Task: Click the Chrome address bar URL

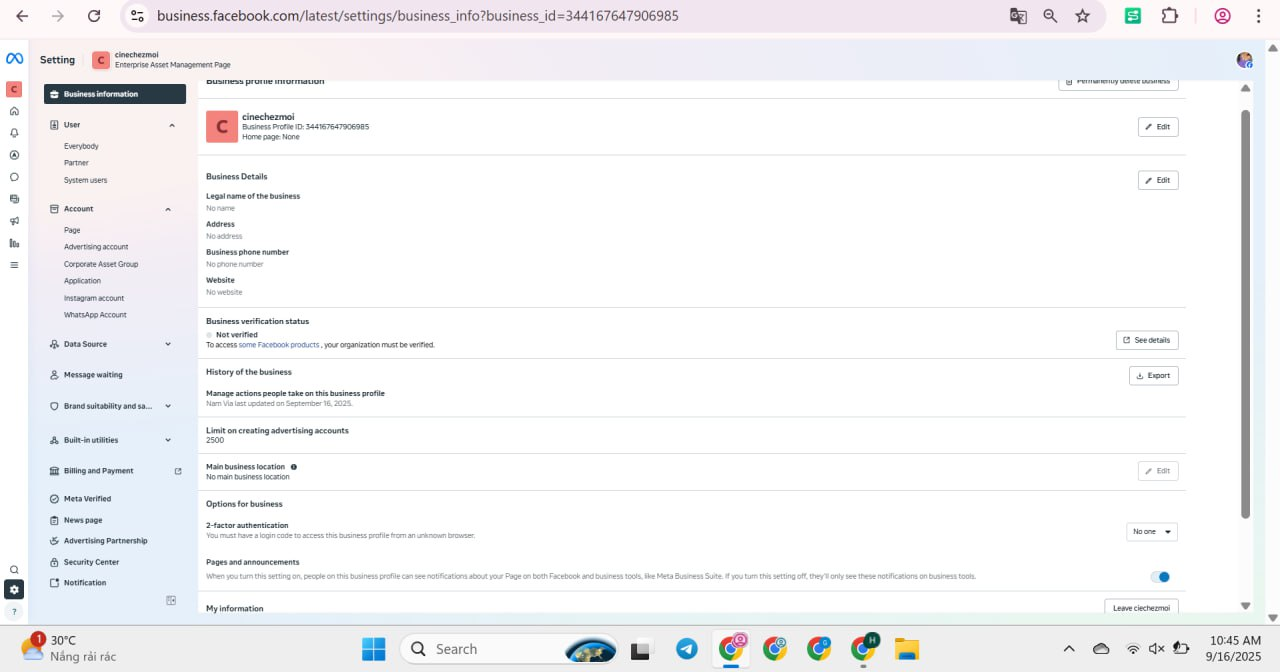Action: pyautogui.click(x=418, y=16)
